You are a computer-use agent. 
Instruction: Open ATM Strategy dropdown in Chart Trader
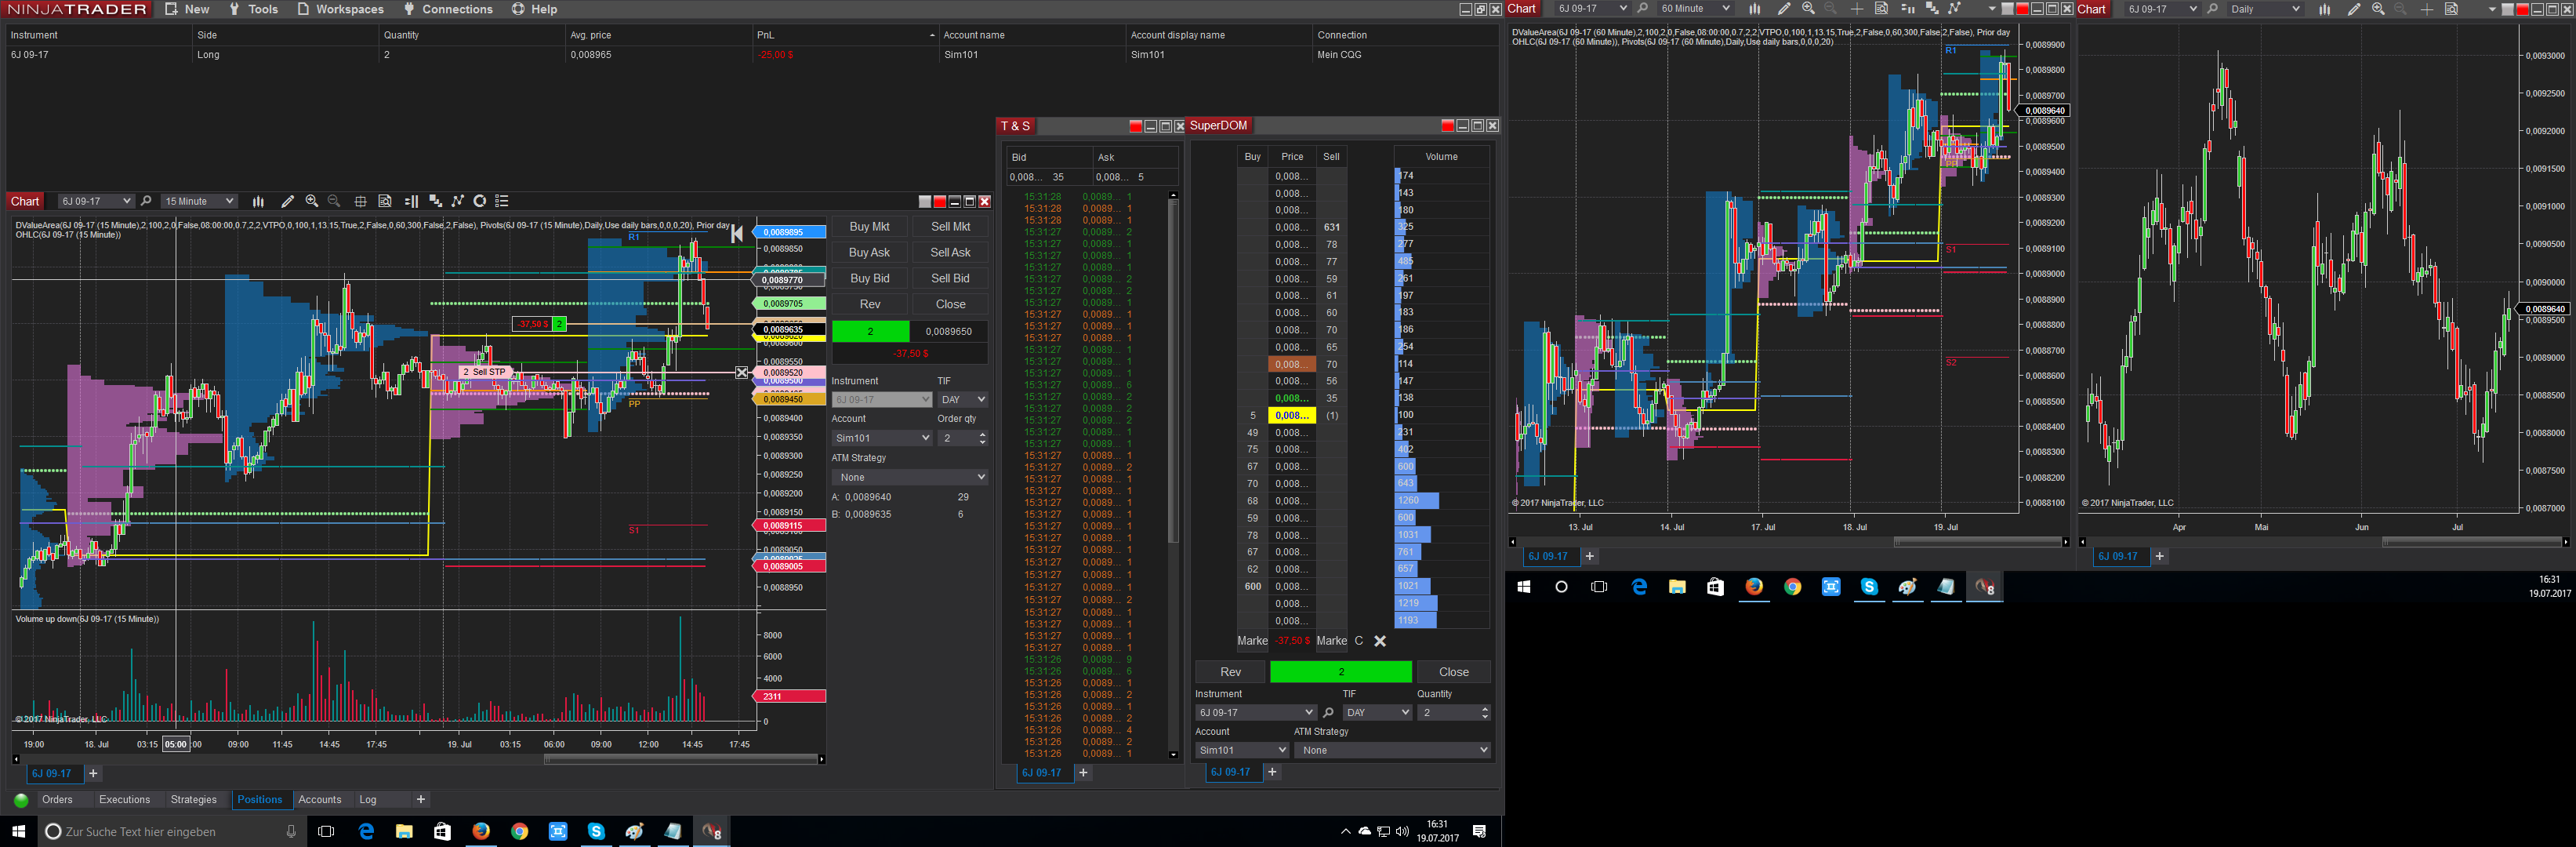910,477
